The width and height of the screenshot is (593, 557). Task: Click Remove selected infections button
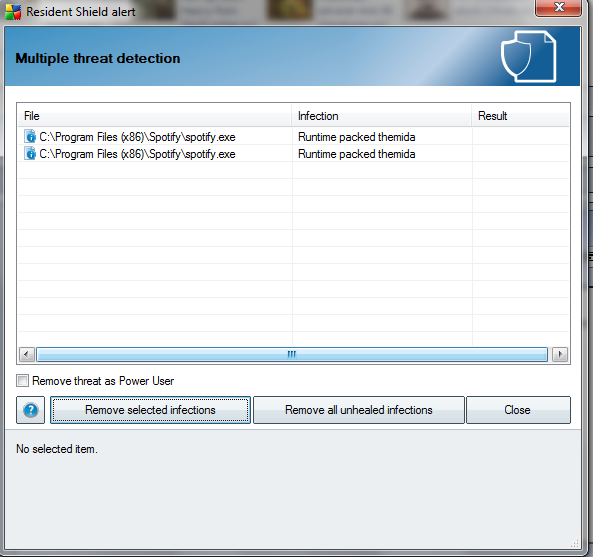click(x=151, y=410)
